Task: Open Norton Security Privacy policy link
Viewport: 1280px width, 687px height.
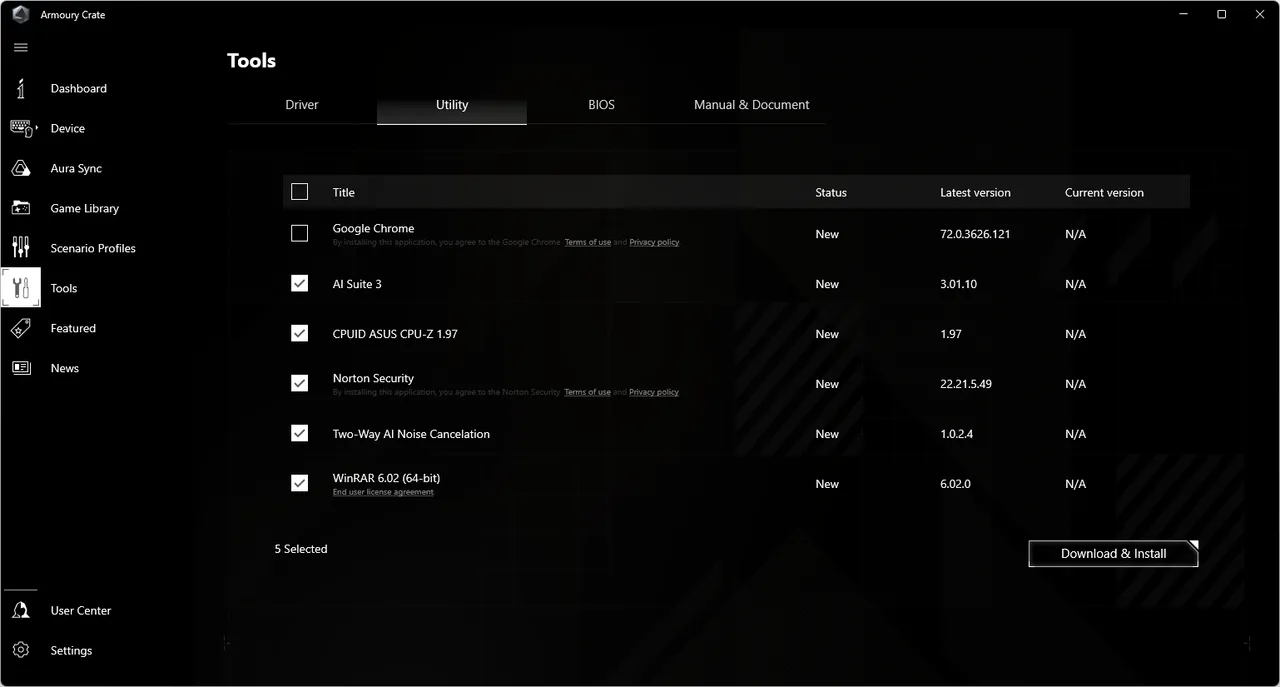Action: click(x=654, y=393)
